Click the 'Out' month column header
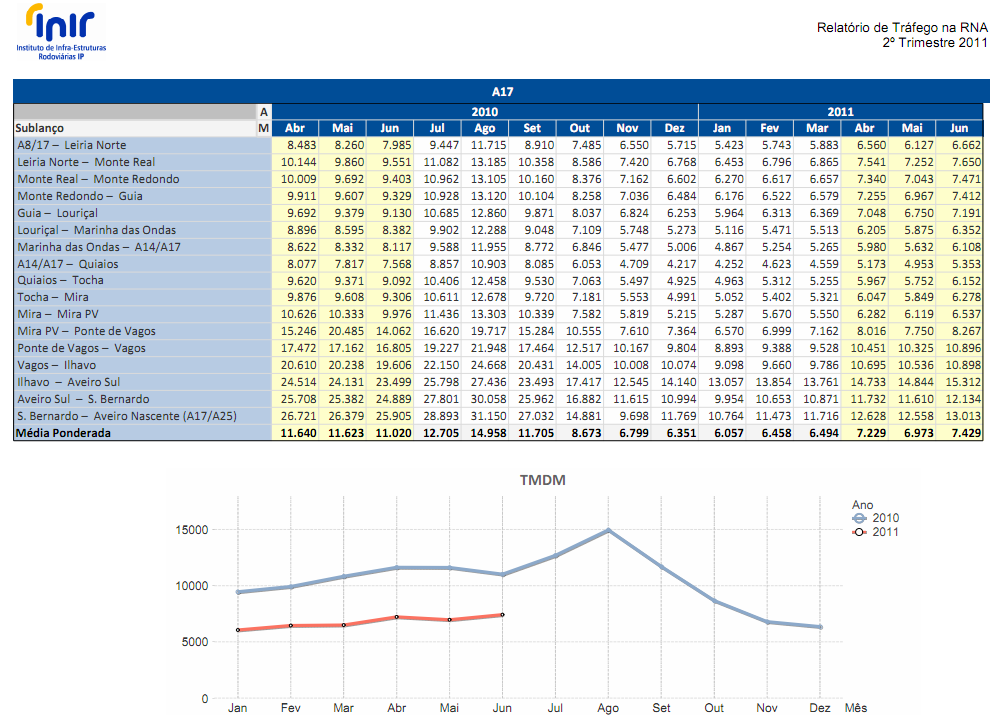 (x=580, y=128)
